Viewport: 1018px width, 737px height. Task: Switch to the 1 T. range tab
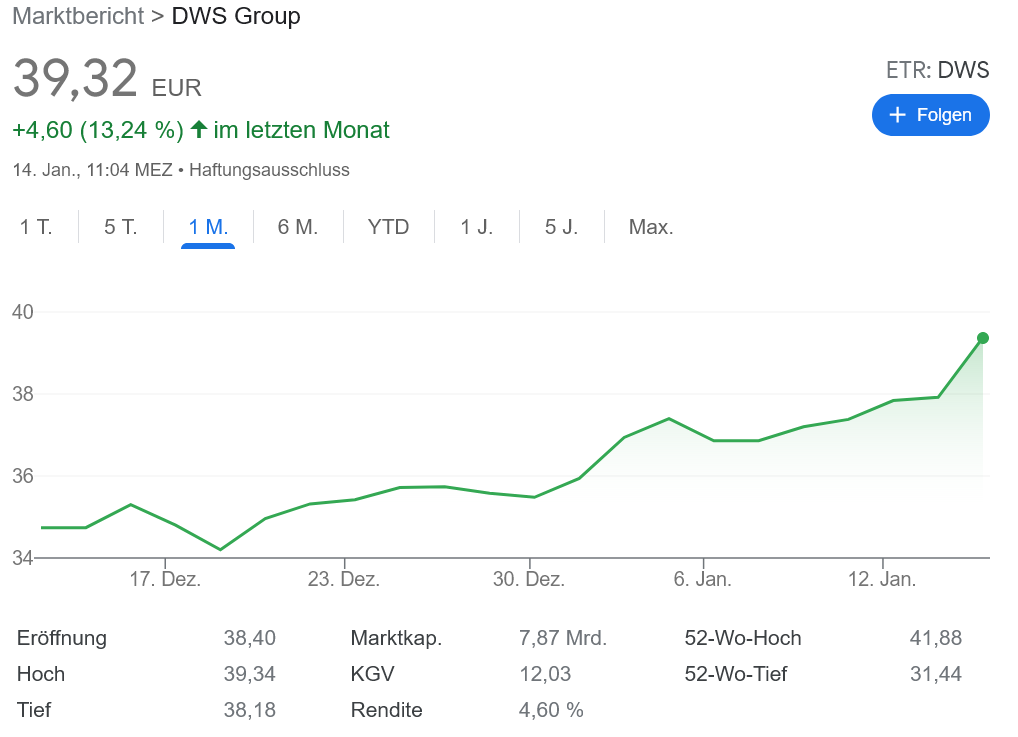[x=36, y=227]
